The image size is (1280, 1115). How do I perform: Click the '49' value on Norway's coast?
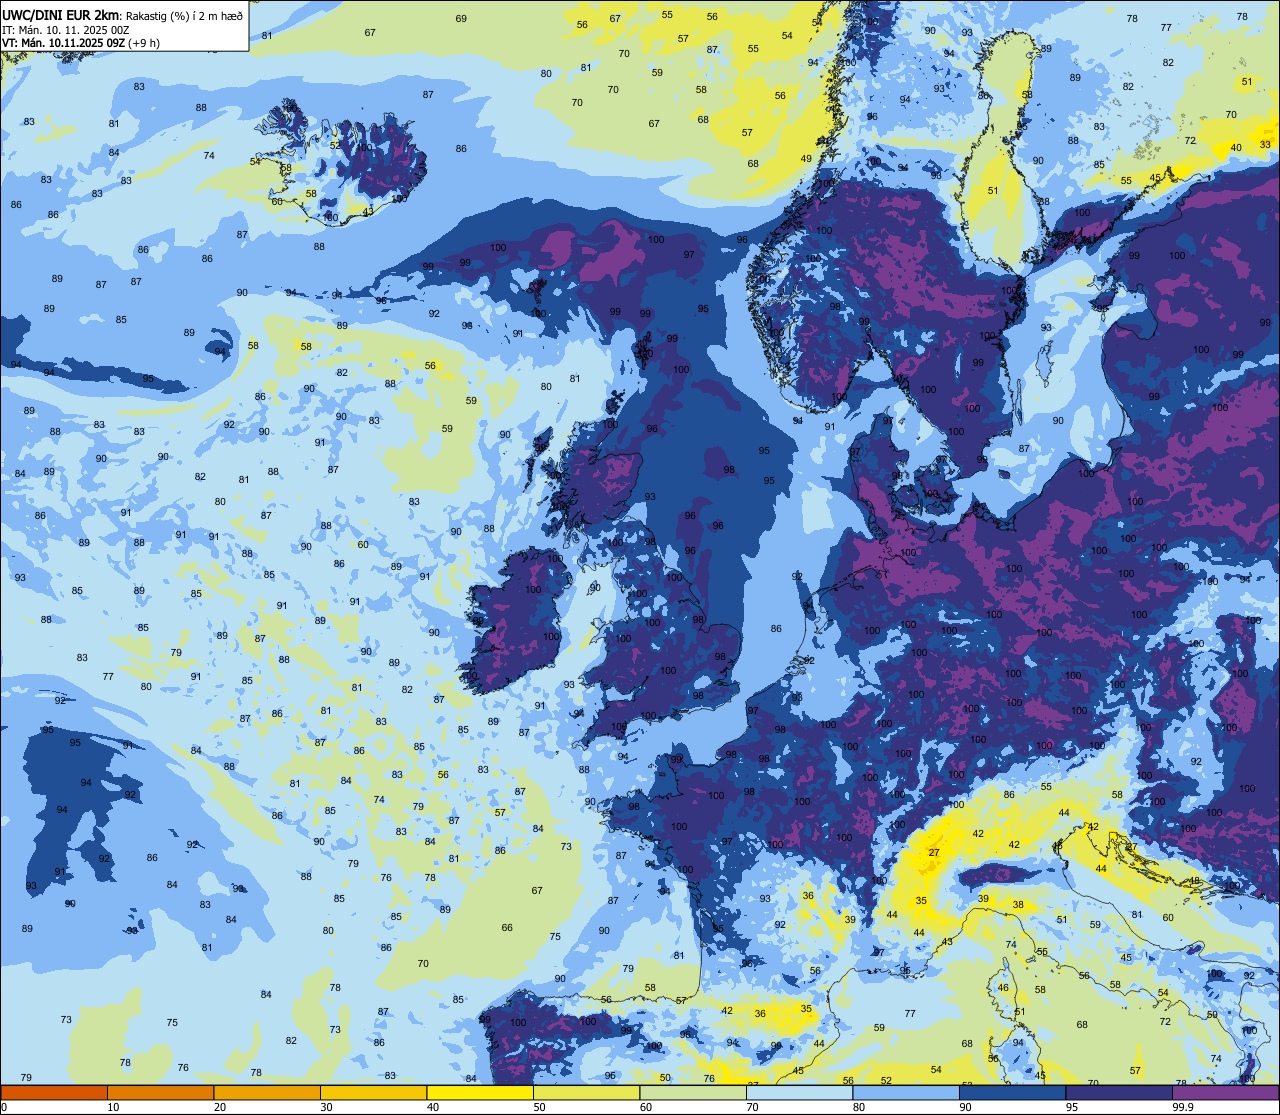[x=806, y=159]
